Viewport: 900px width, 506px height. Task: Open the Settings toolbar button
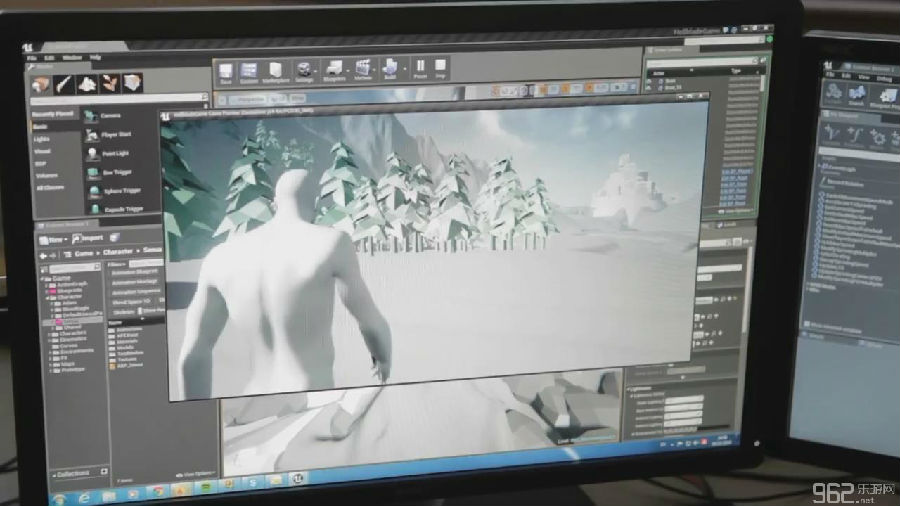coord(304,72)
